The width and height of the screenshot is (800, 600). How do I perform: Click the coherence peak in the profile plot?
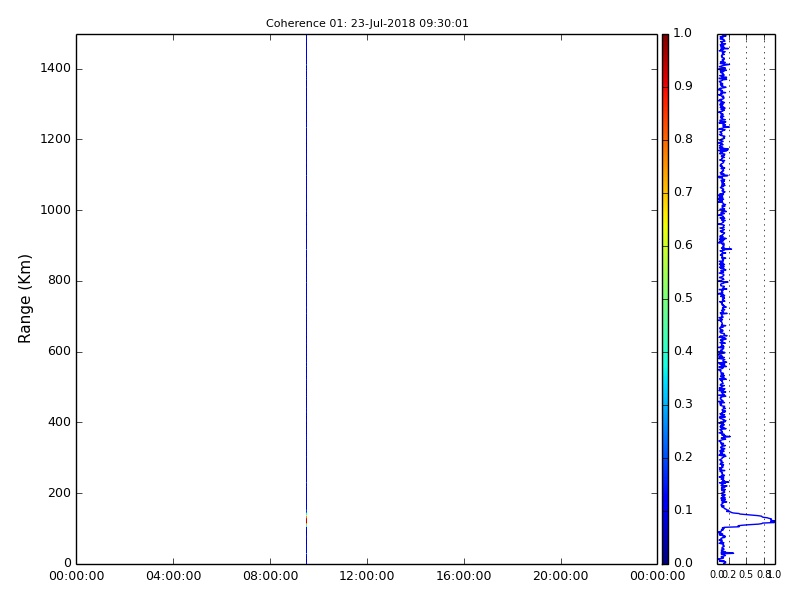771,521
